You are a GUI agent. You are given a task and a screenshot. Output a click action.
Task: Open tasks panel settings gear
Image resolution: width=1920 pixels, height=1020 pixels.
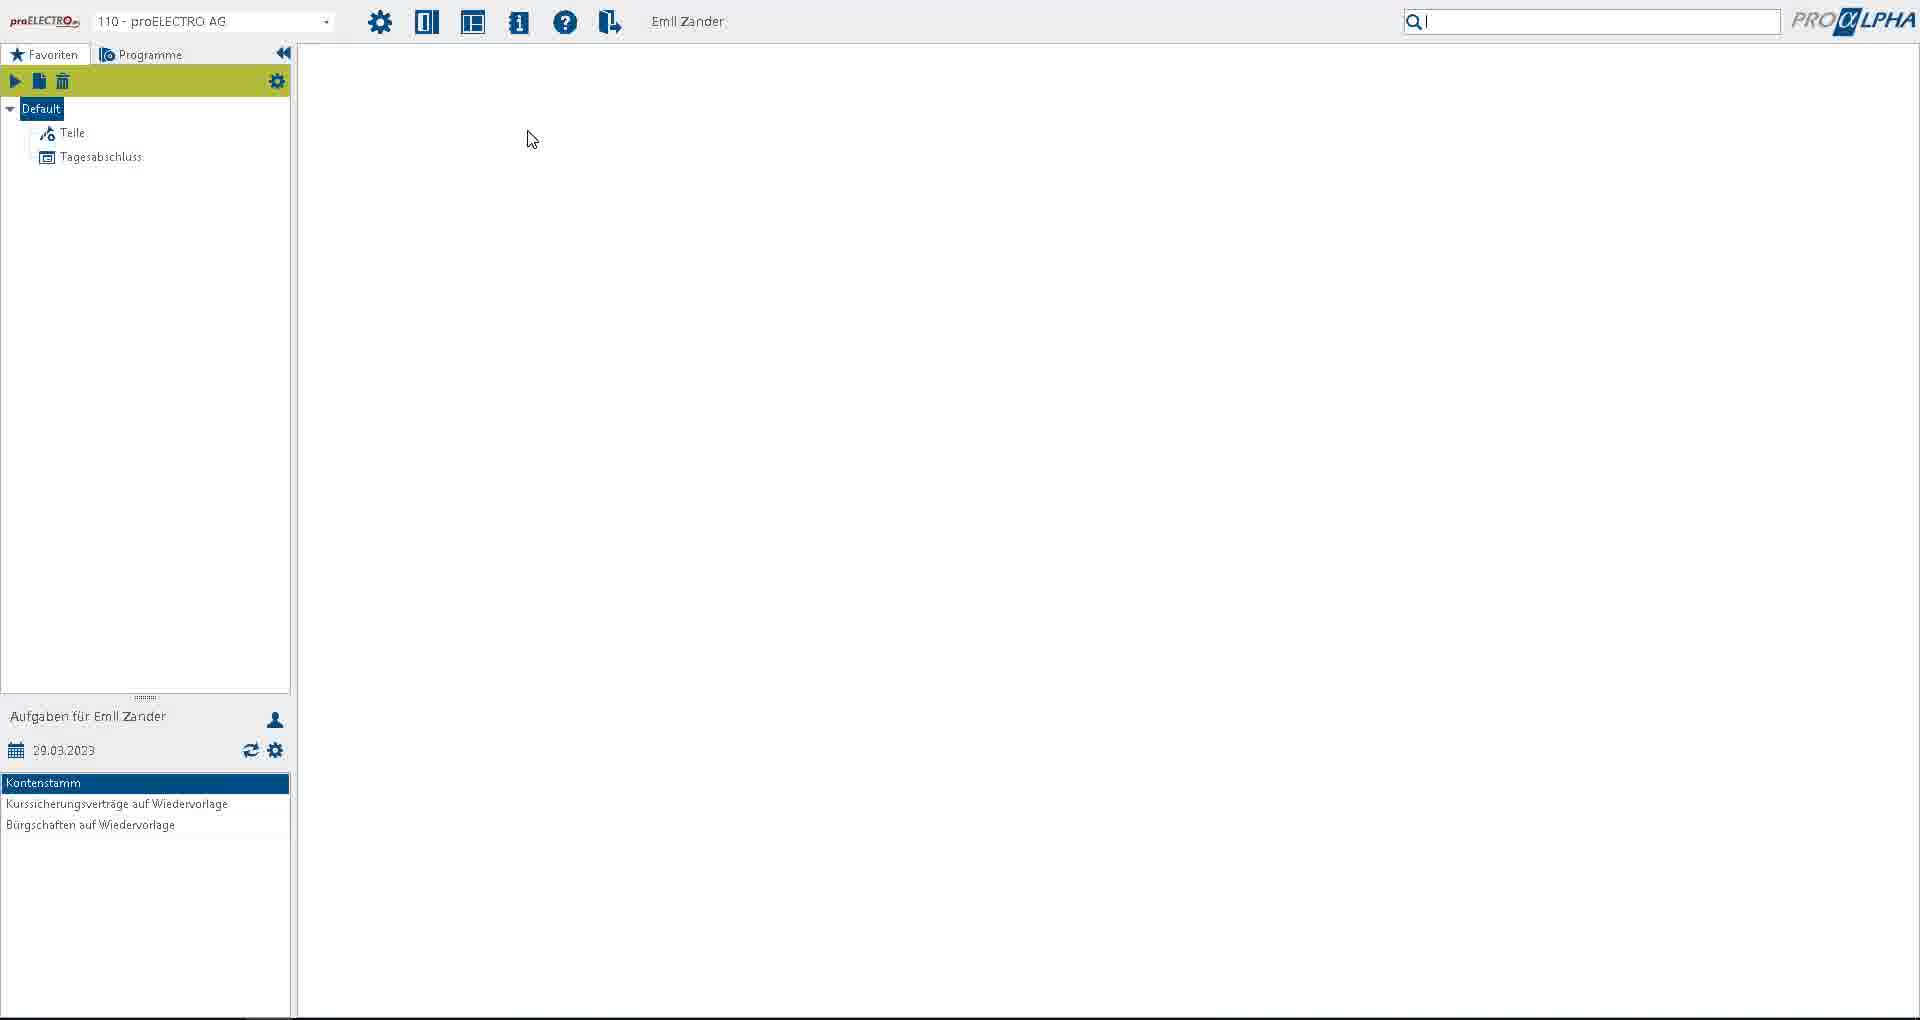[275, 750]
